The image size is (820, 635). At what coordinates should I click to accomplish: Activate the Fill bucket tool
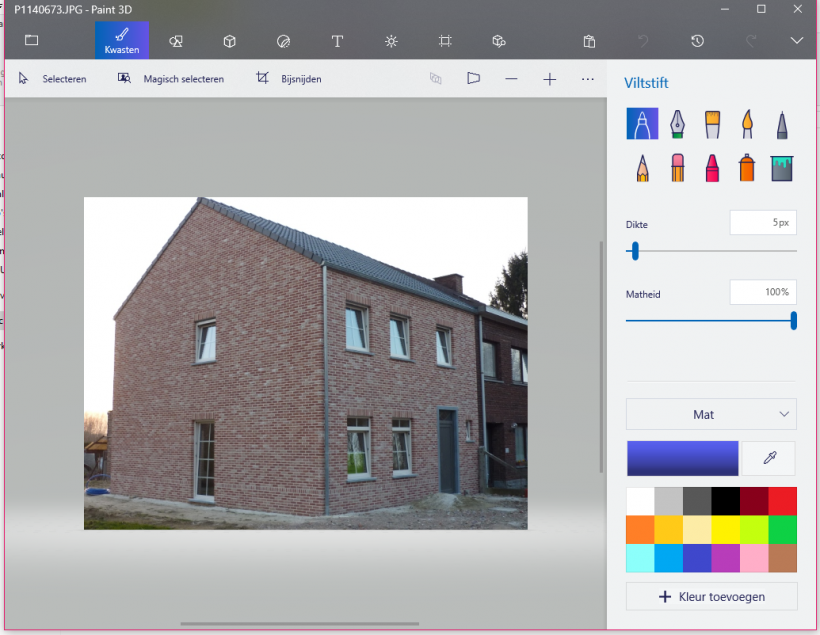tap(782, 167)
